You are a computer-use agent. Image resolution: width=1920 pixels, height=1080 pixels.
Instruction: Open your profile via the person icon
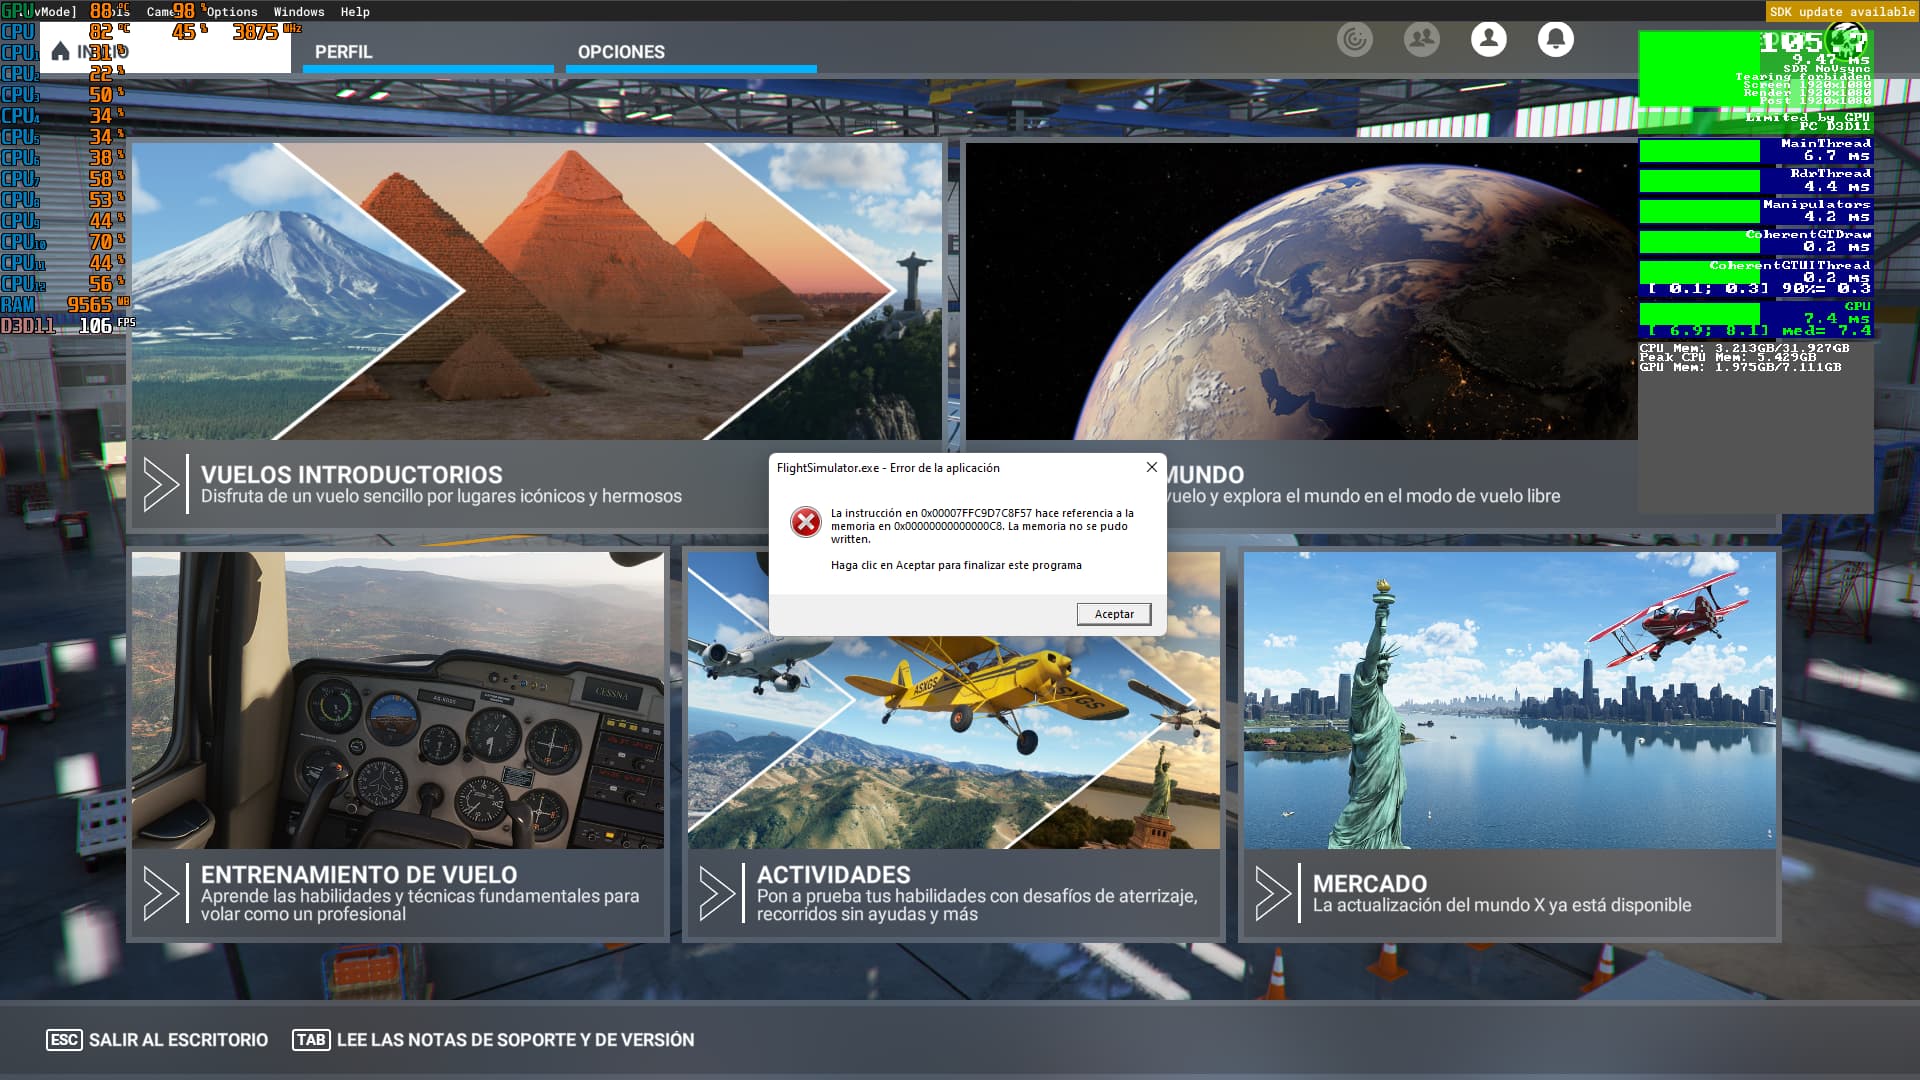click(1489, 40)
